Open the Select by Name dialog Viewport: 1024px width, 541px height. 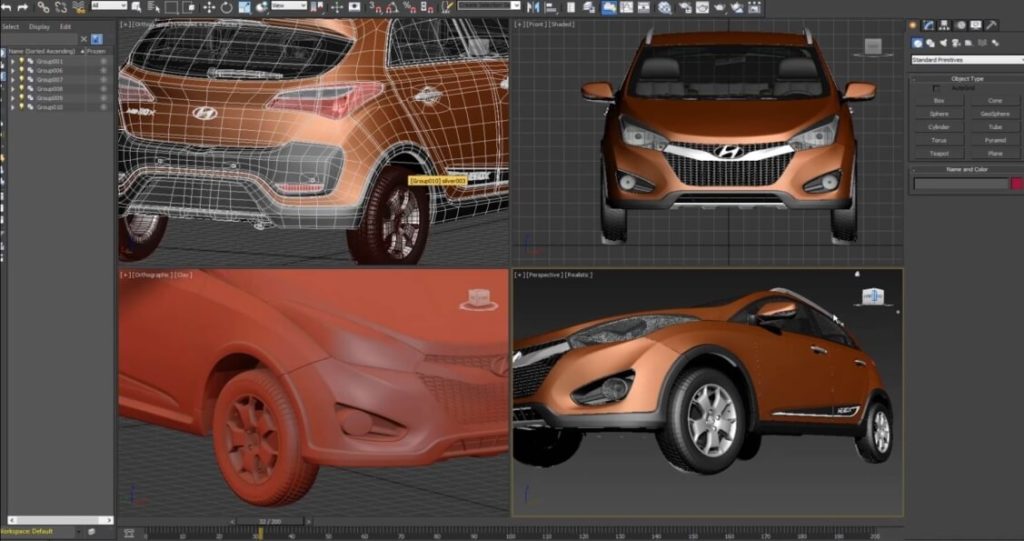coord(154,7)
